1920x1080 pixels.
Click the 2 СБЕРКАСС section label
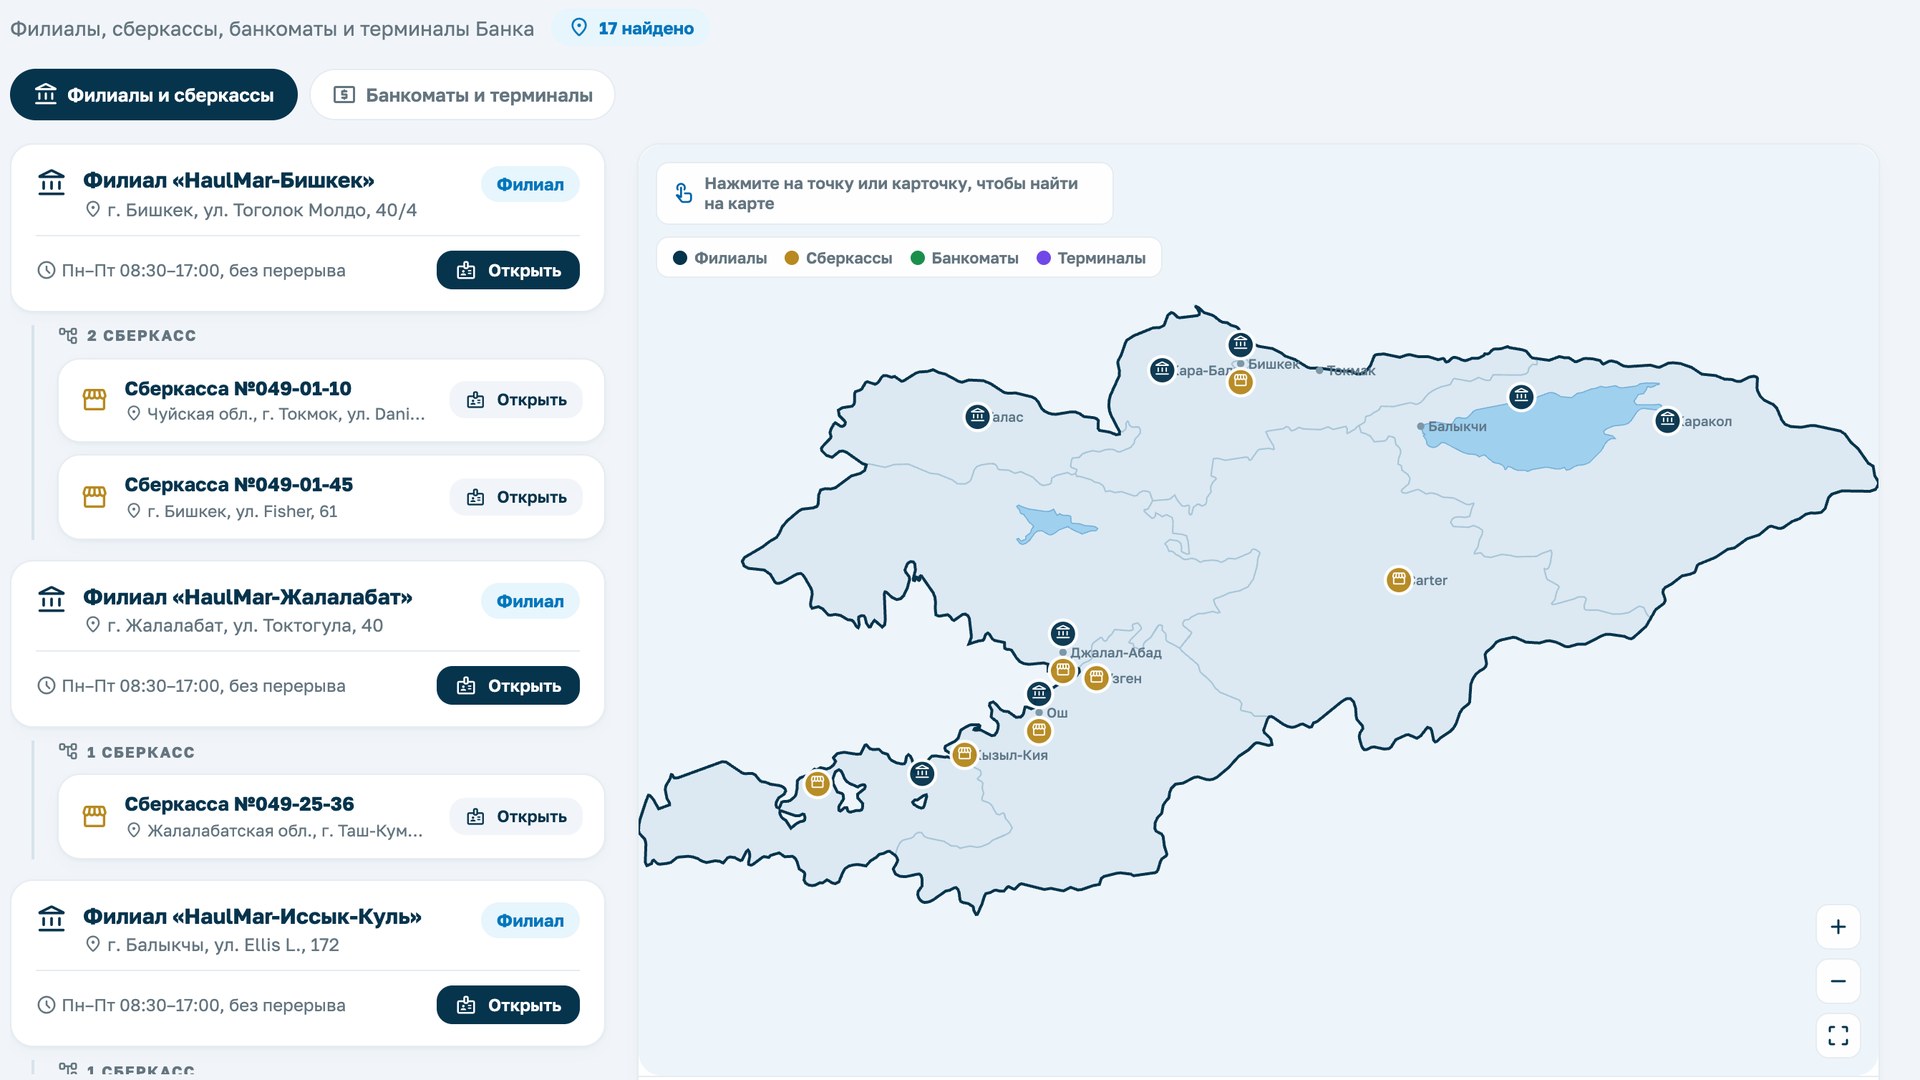141,335
